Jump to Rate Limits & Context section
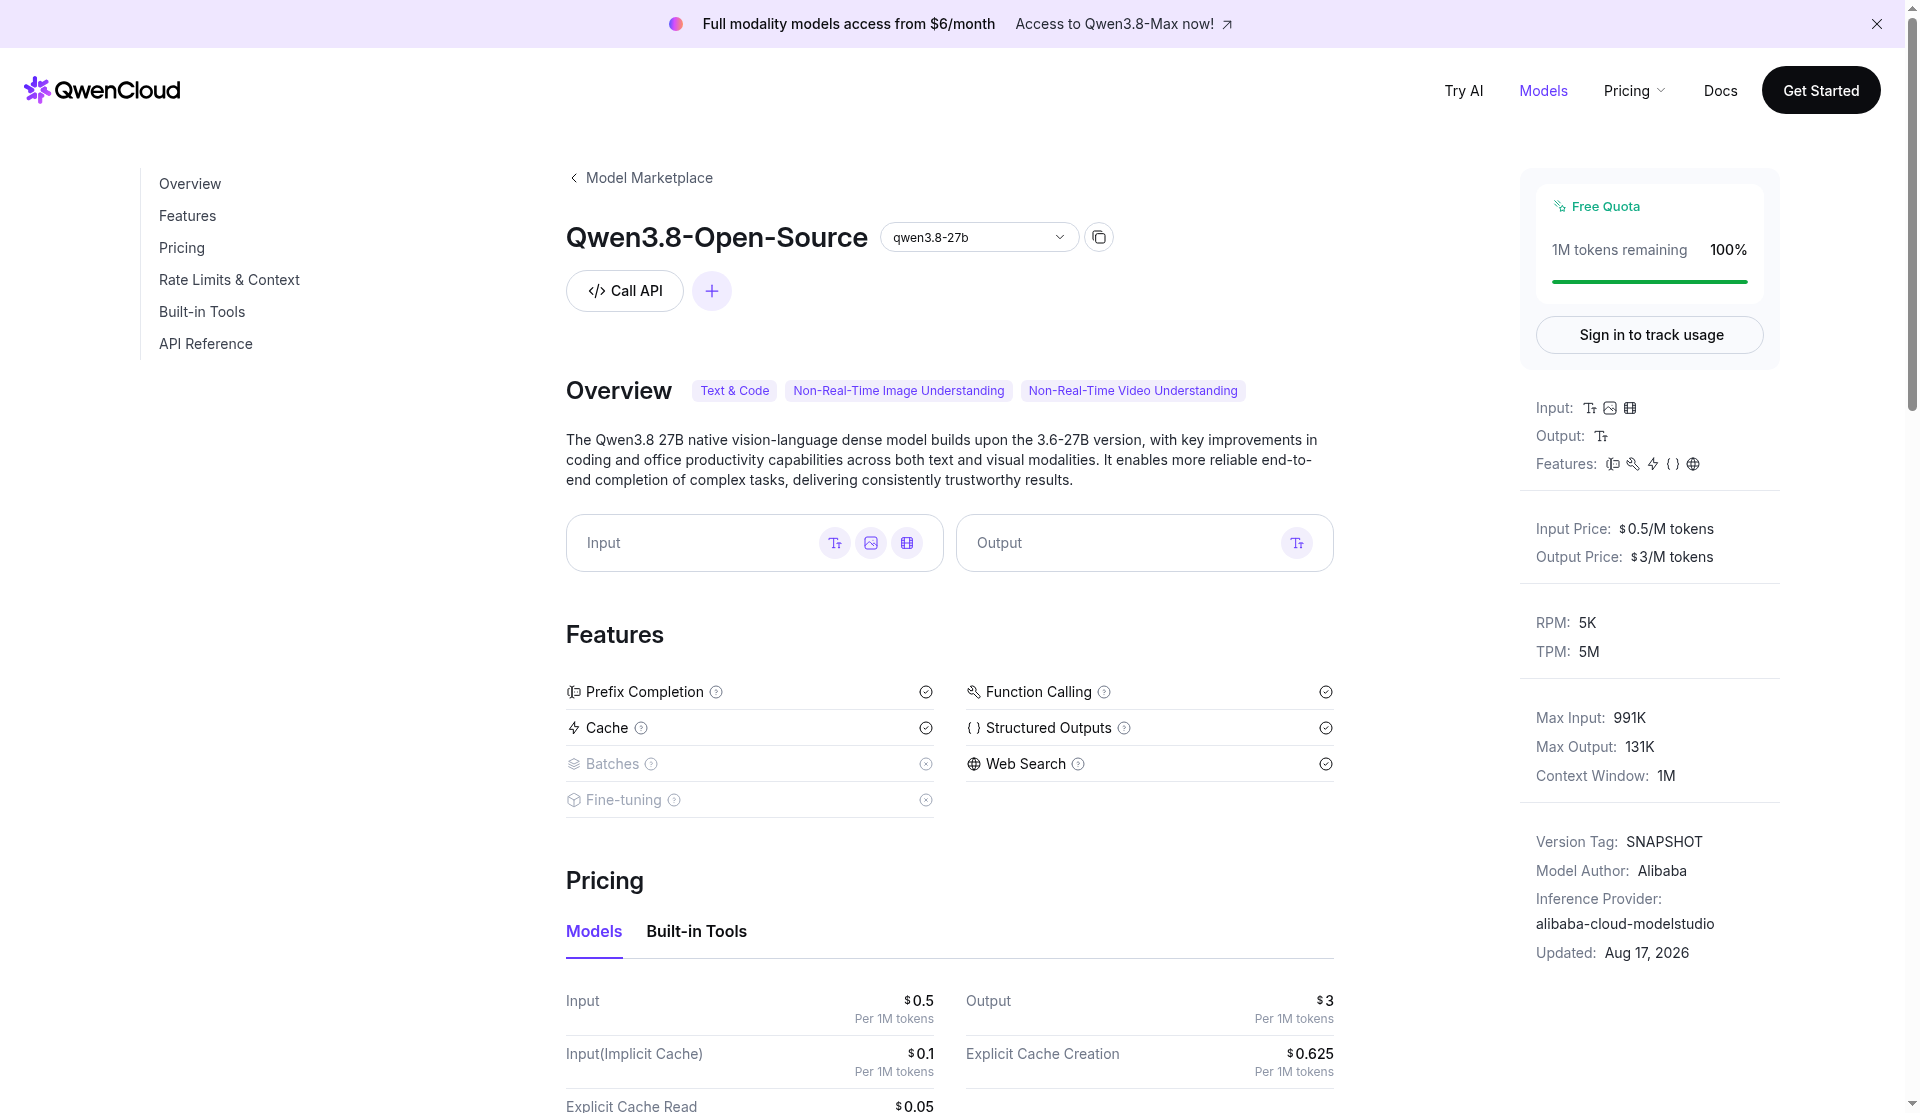1920x1113 pixels. (229, 280)
